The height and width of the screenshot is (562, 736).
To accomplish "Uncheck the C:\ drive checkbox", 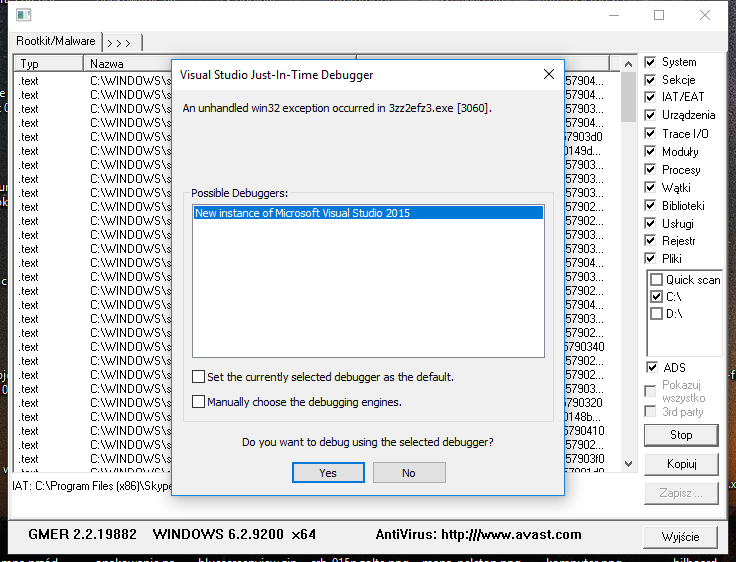I will [x=656, y=297].
